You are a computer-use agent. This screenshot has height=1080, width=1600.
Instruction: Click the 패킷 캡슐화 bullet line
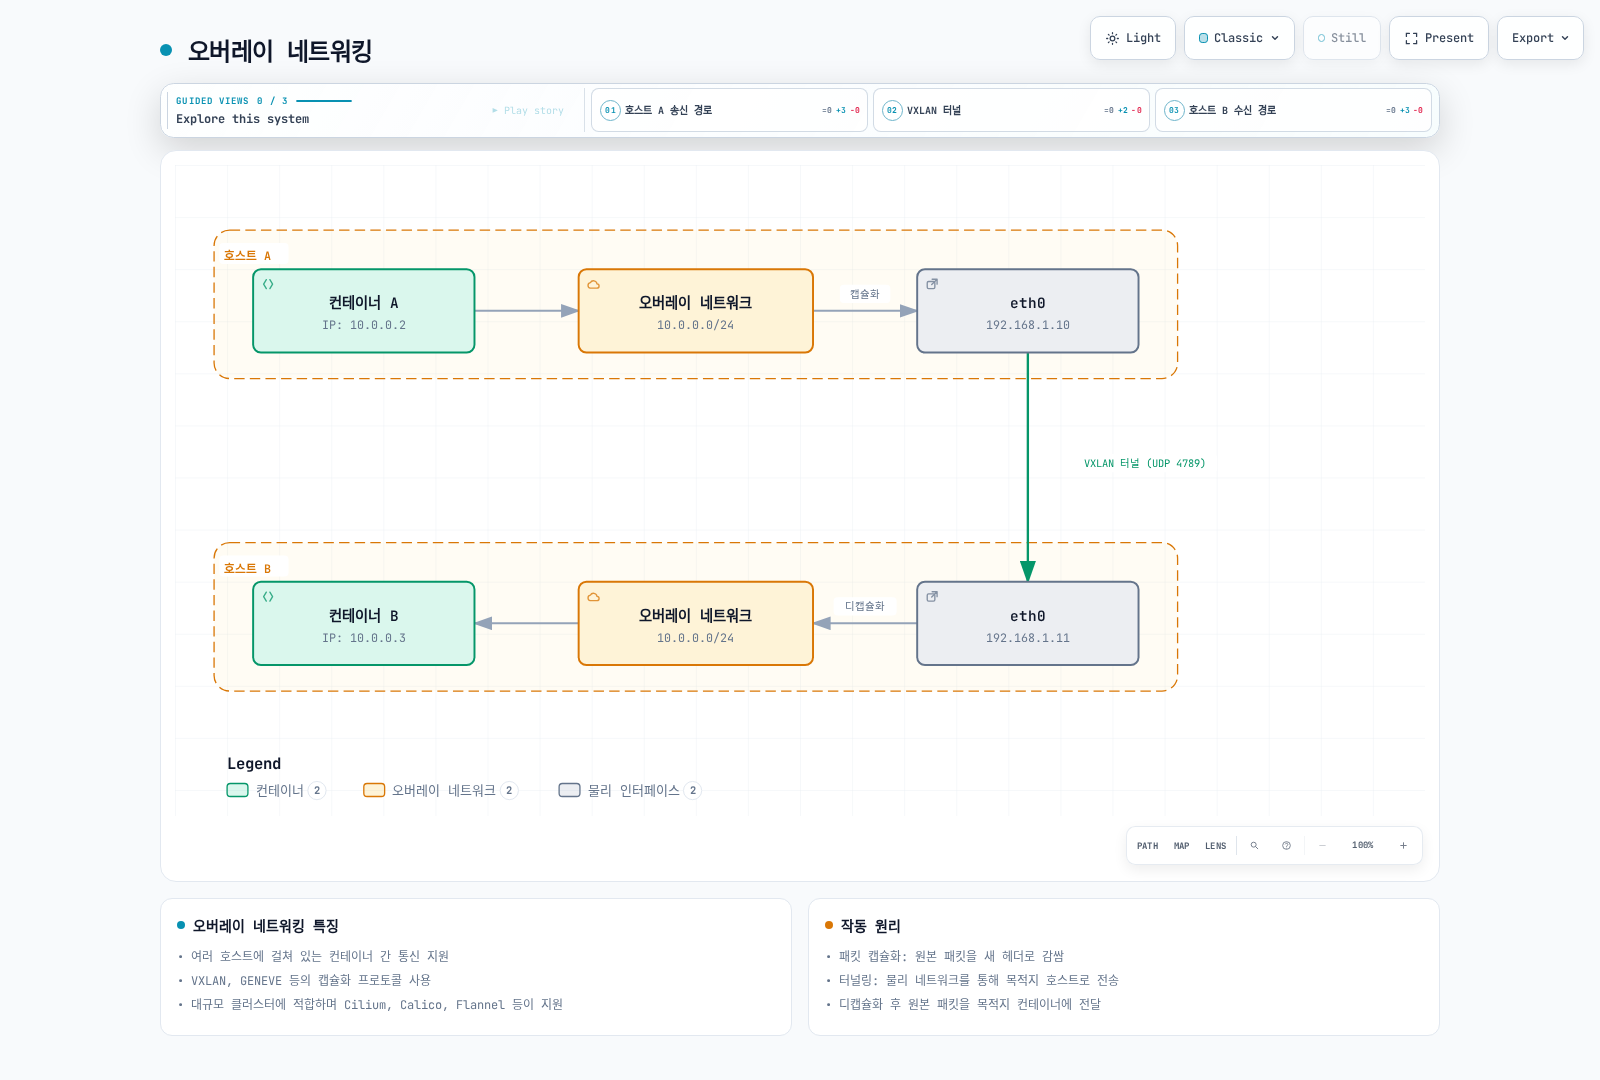point(951,957)
